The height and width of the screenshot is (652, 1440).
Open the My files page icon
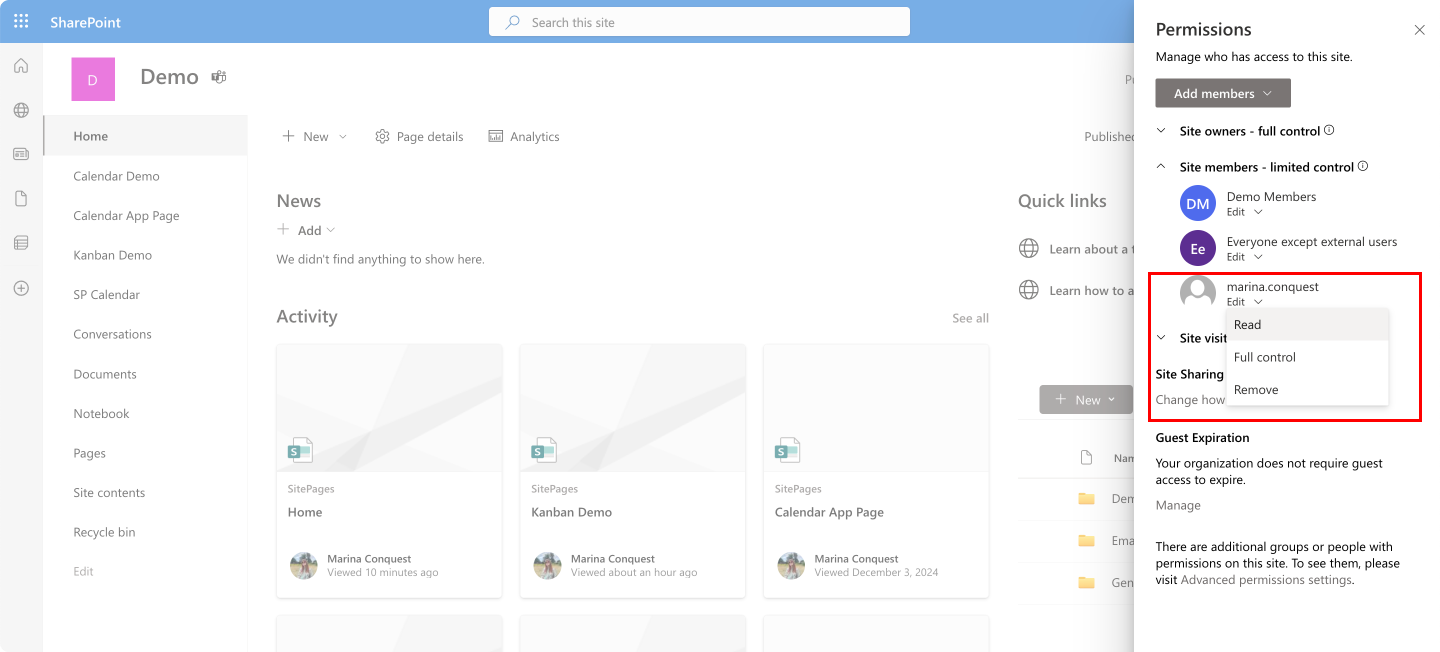pos(21,199)
